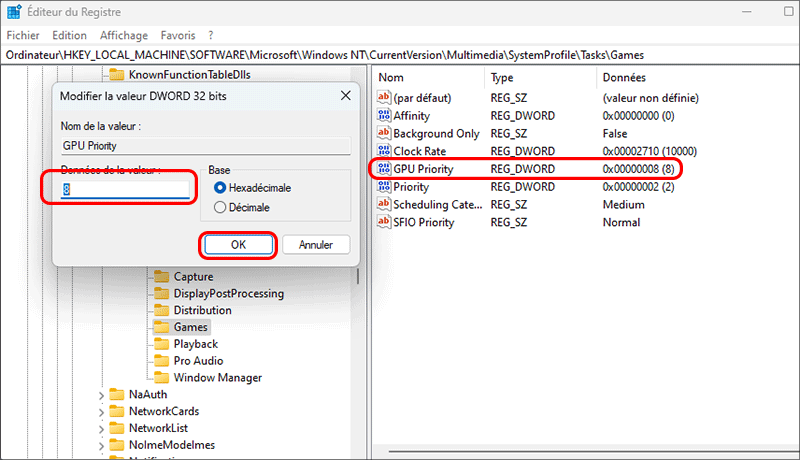Select the Window Manager key label
Screen dimensions: 800x460
[218, 377]
